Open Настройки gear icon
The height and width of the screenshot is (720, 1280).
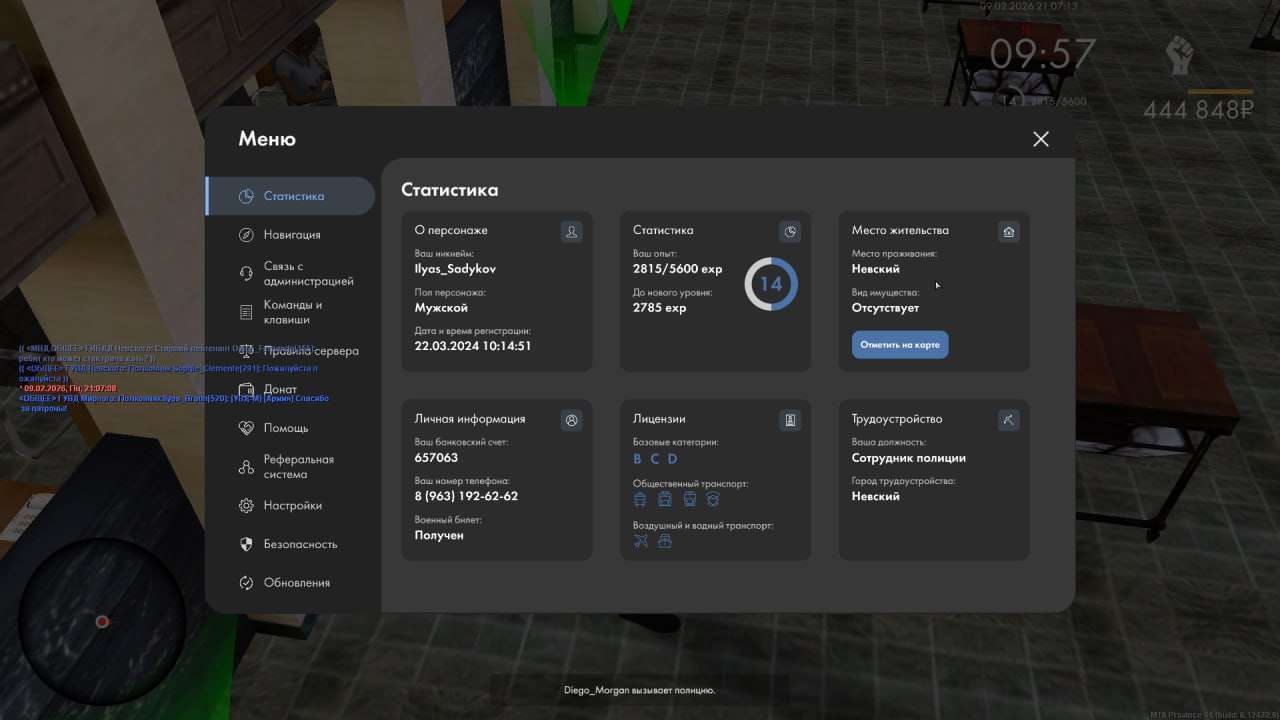coord(246,506)
